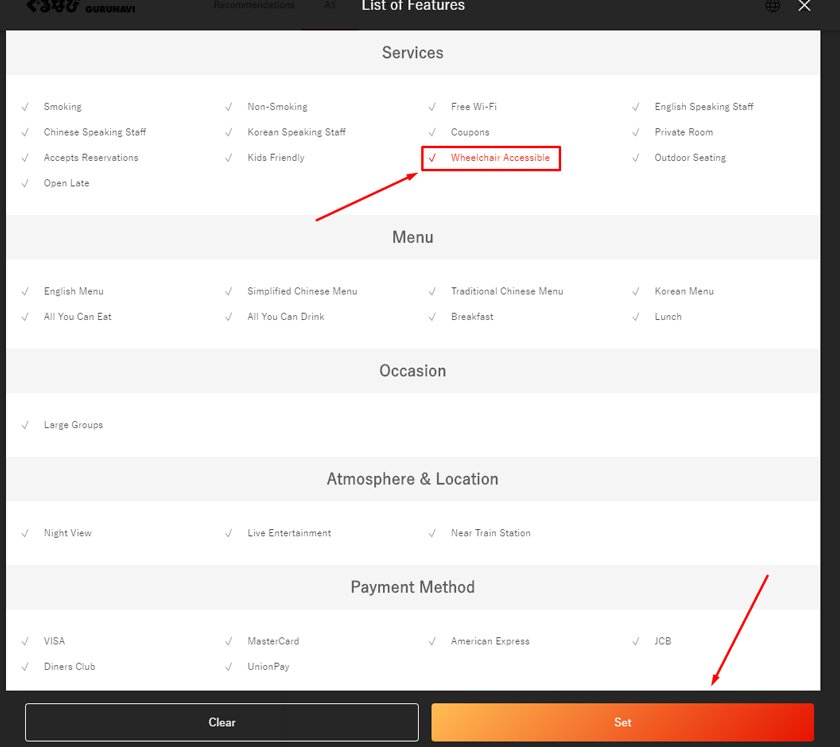Viewport: 840px width, 747px height.
Task: Check the Breakfast option
Action: coord(461,317)
